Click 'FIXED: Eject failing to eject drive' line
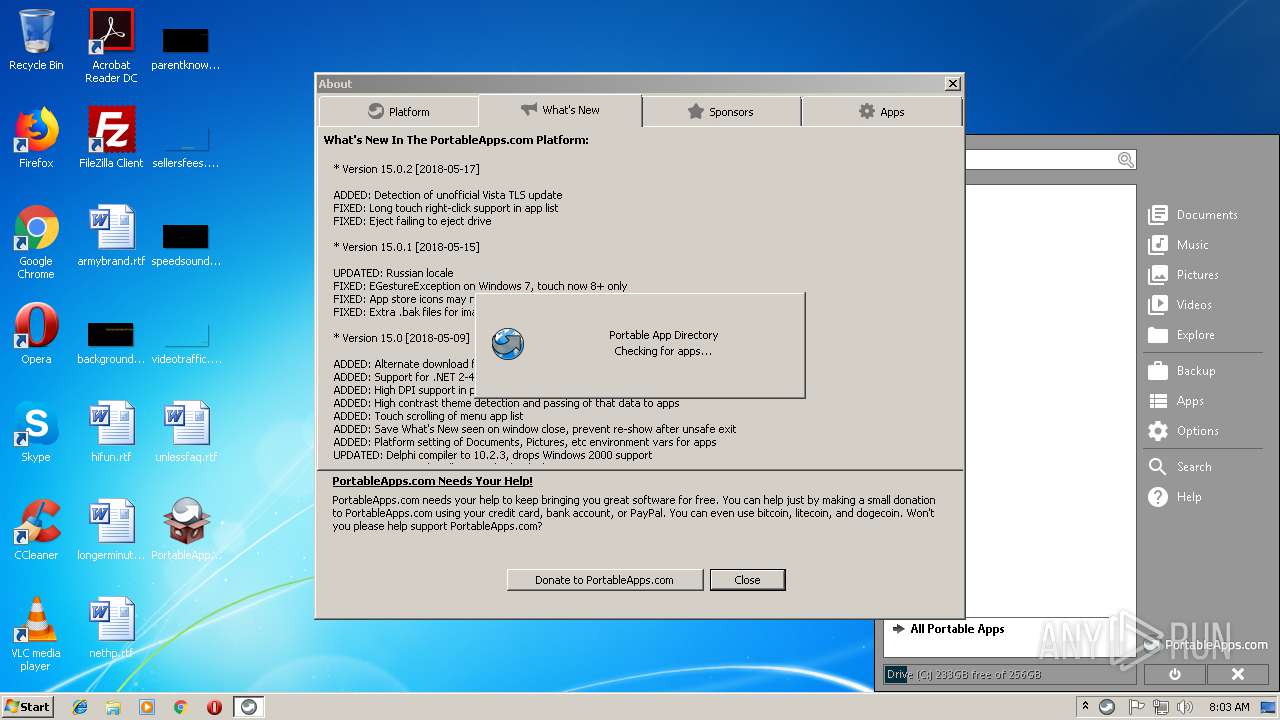Viewport: 1280px width, 720px height. [412, 221]
